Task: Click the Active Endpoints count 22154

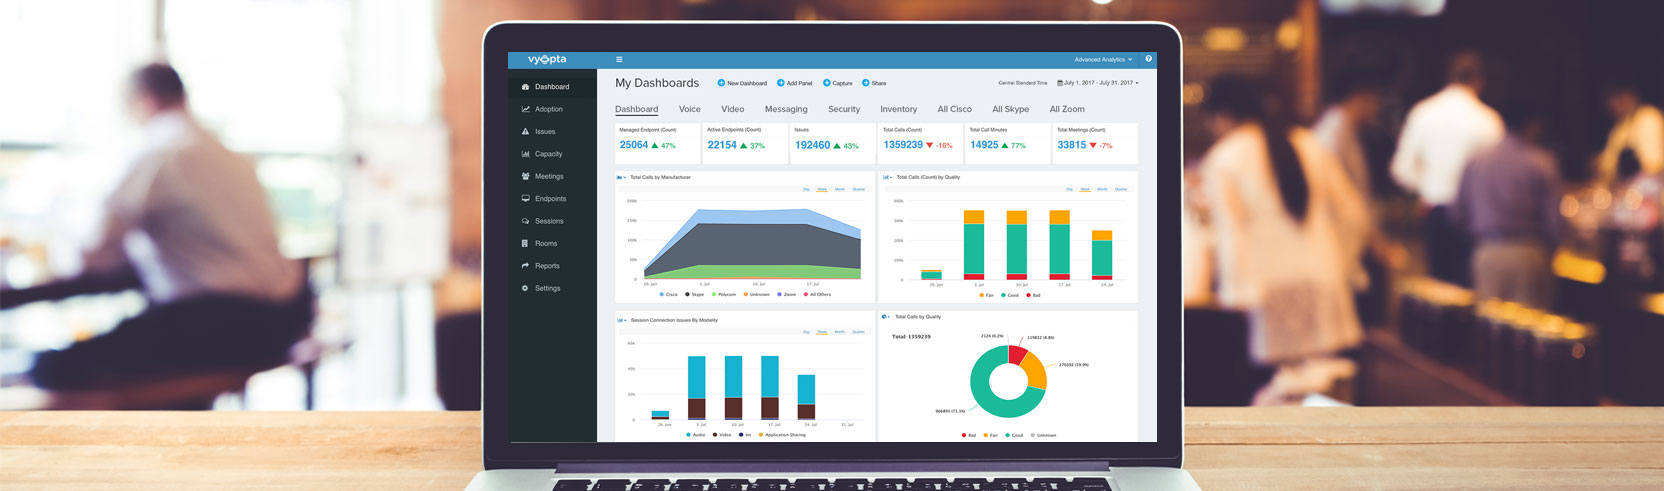Action: pyautogui.click(x=722, y=145)
